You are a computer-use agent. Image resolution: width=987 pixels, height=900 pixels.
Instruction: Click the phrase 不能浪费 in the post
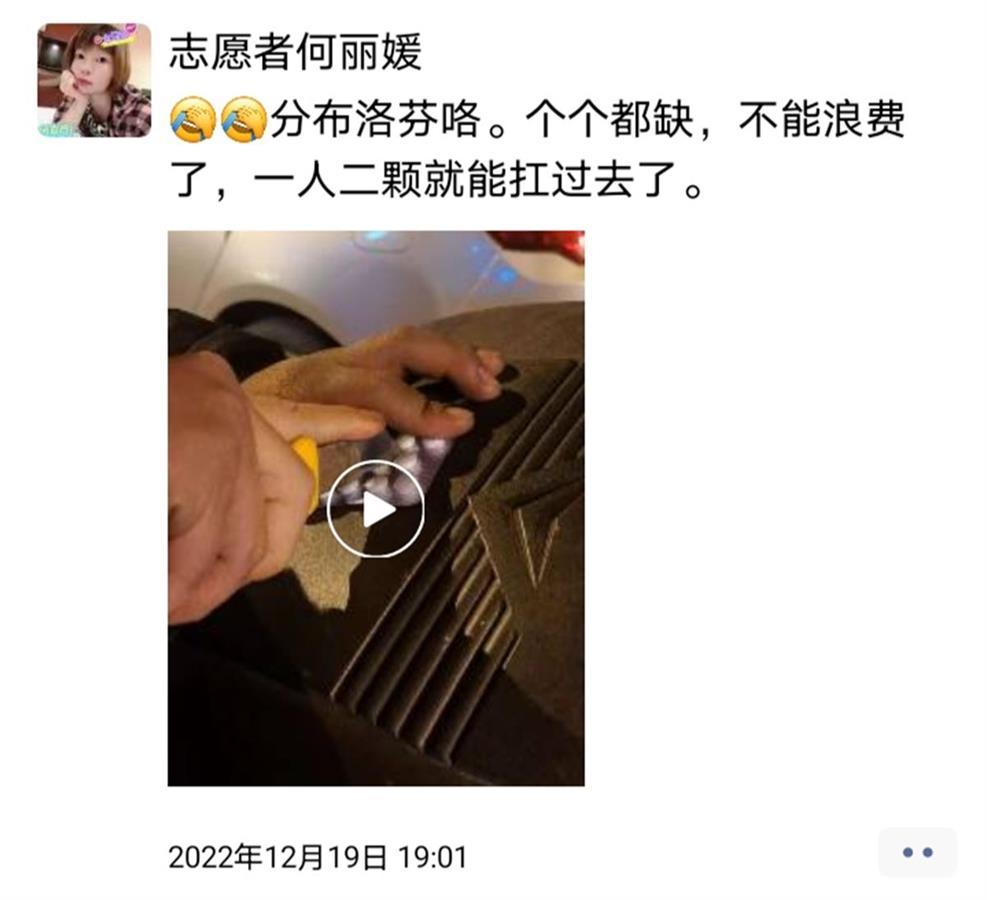click(822, 119)
